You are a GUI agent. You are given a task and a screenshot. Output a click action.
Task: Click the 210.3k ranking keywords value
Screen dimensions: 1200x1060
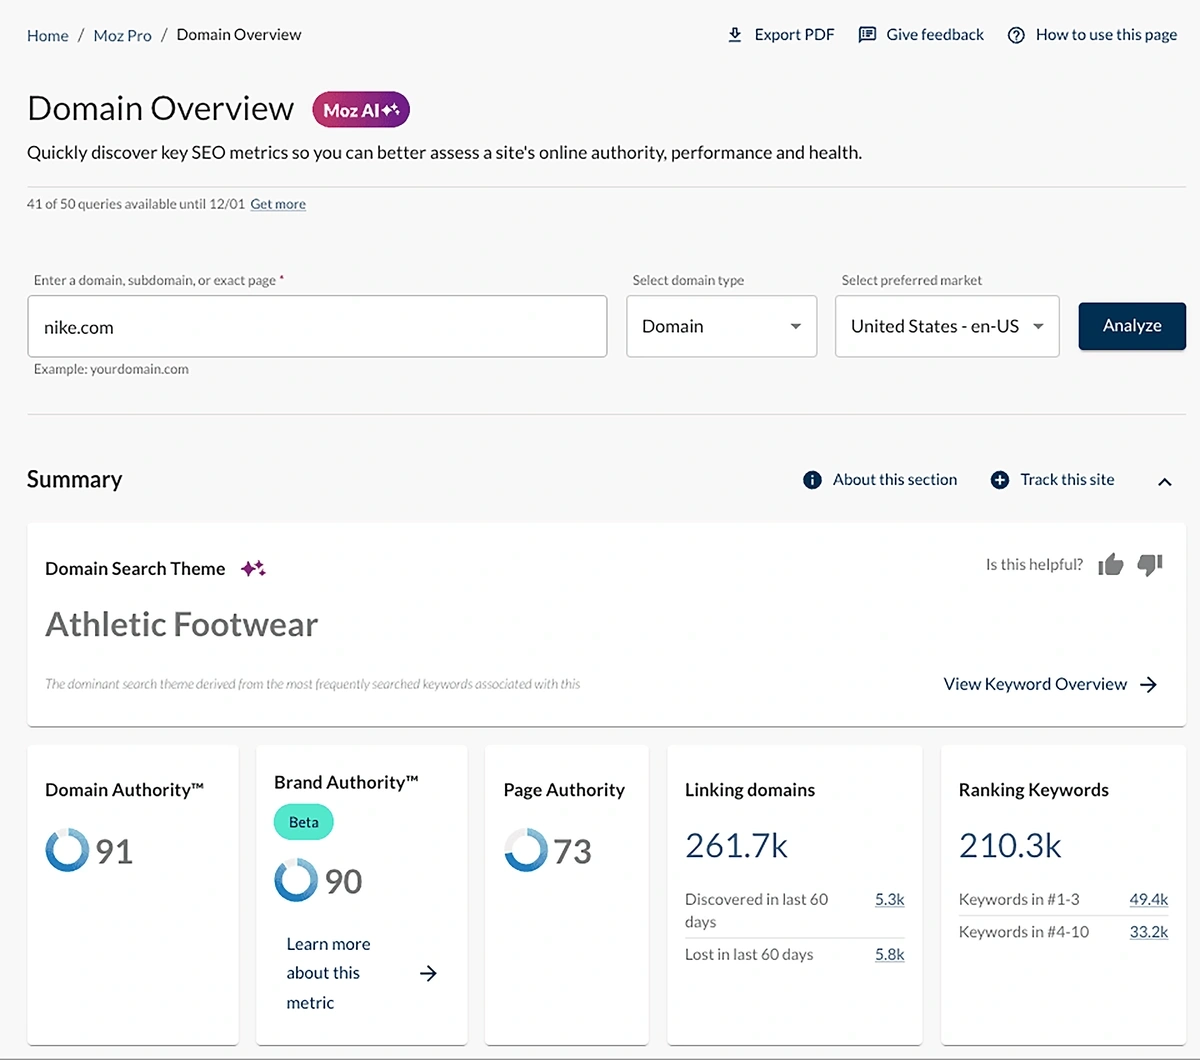[1010, 846]
